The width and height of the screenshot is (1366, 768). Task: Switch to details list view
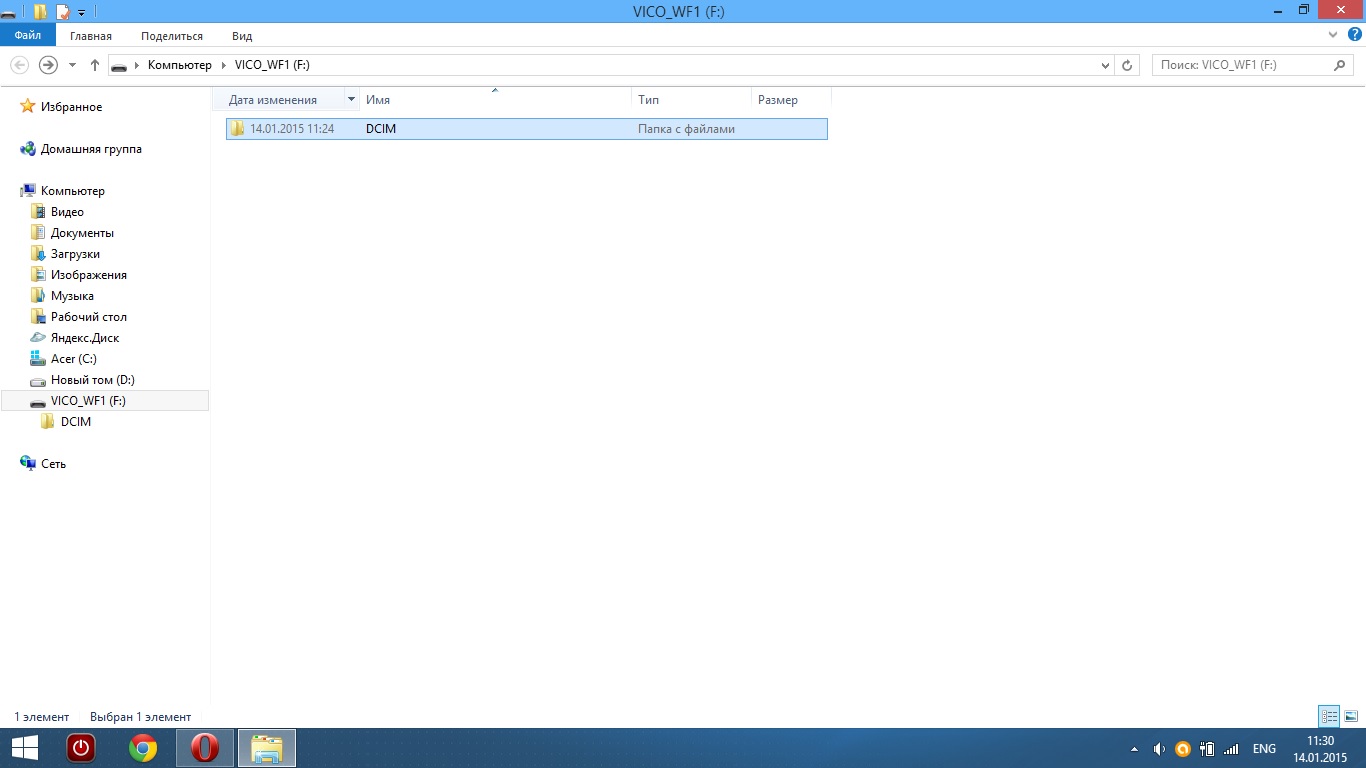coord(1329,716)
